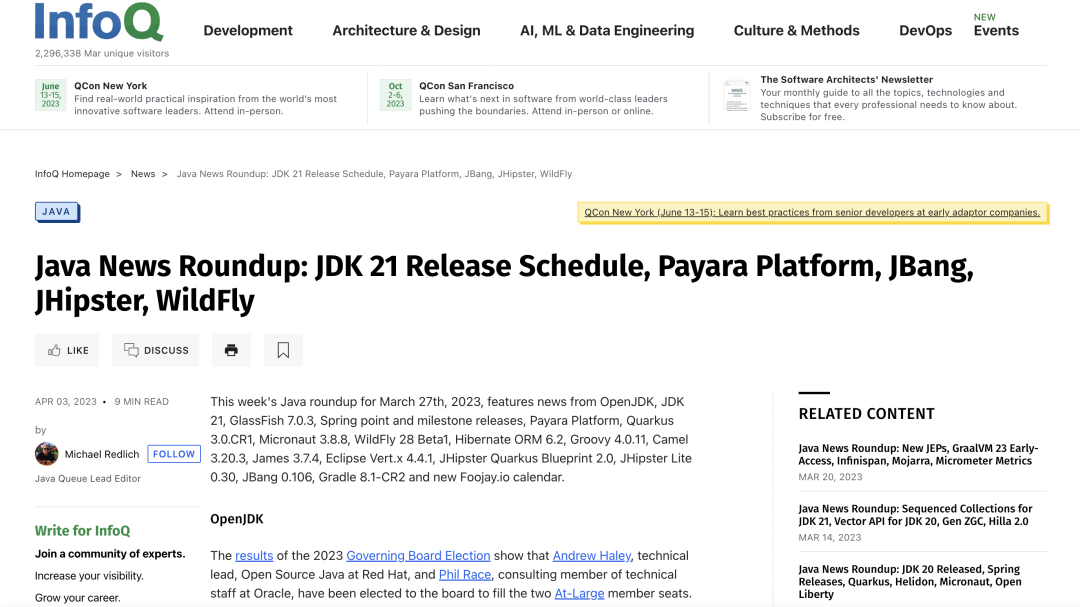Viewport: 1080px width, 607px height.
Task: Click the 'MAR 14, 2023' date text
Action: pos(830,537)
